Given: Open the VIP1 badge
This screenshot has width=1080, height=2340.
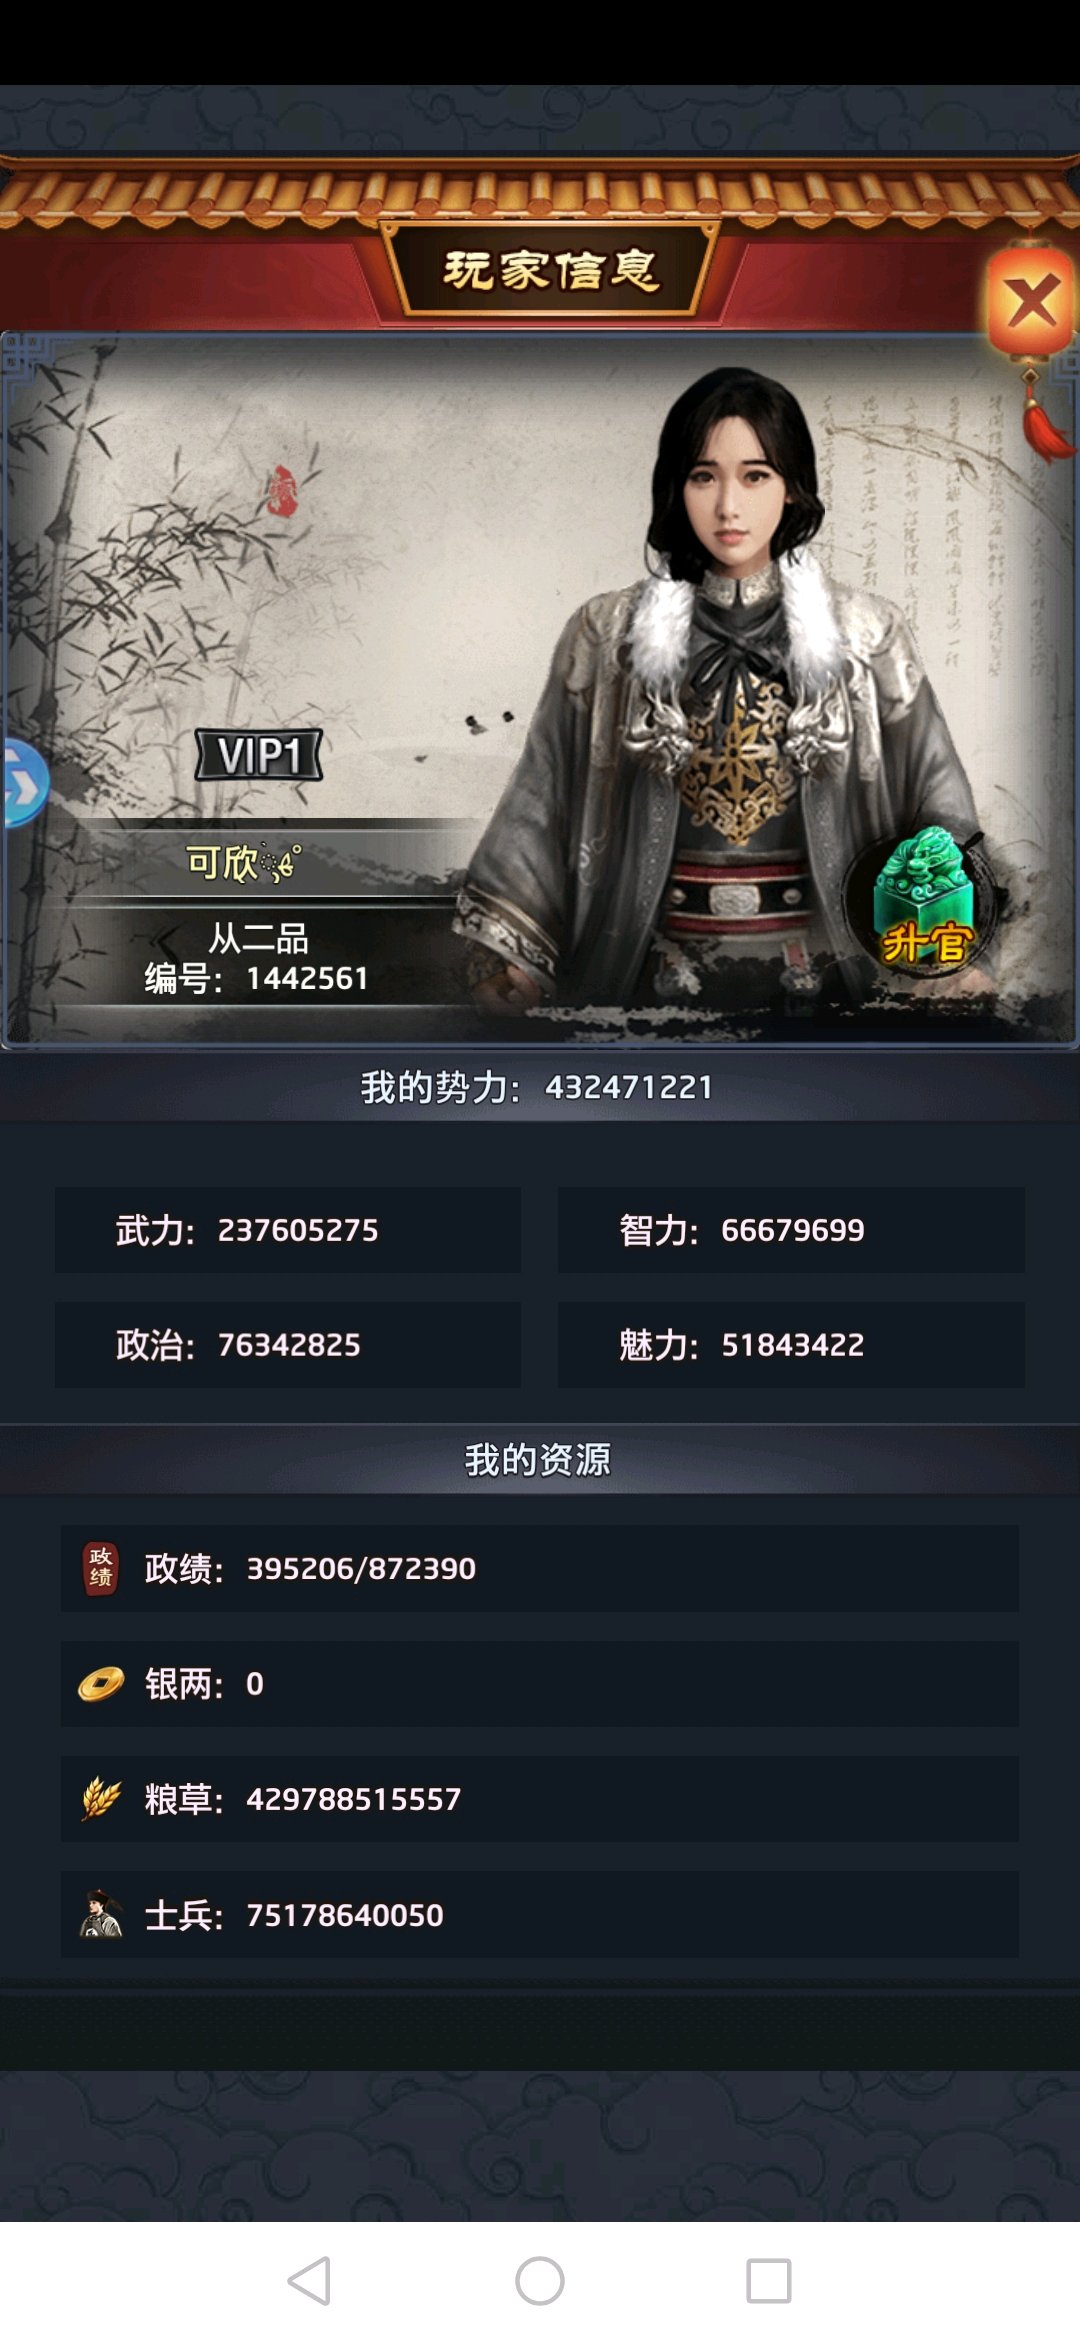Looking at the screenshot, I should coord(259,755).
